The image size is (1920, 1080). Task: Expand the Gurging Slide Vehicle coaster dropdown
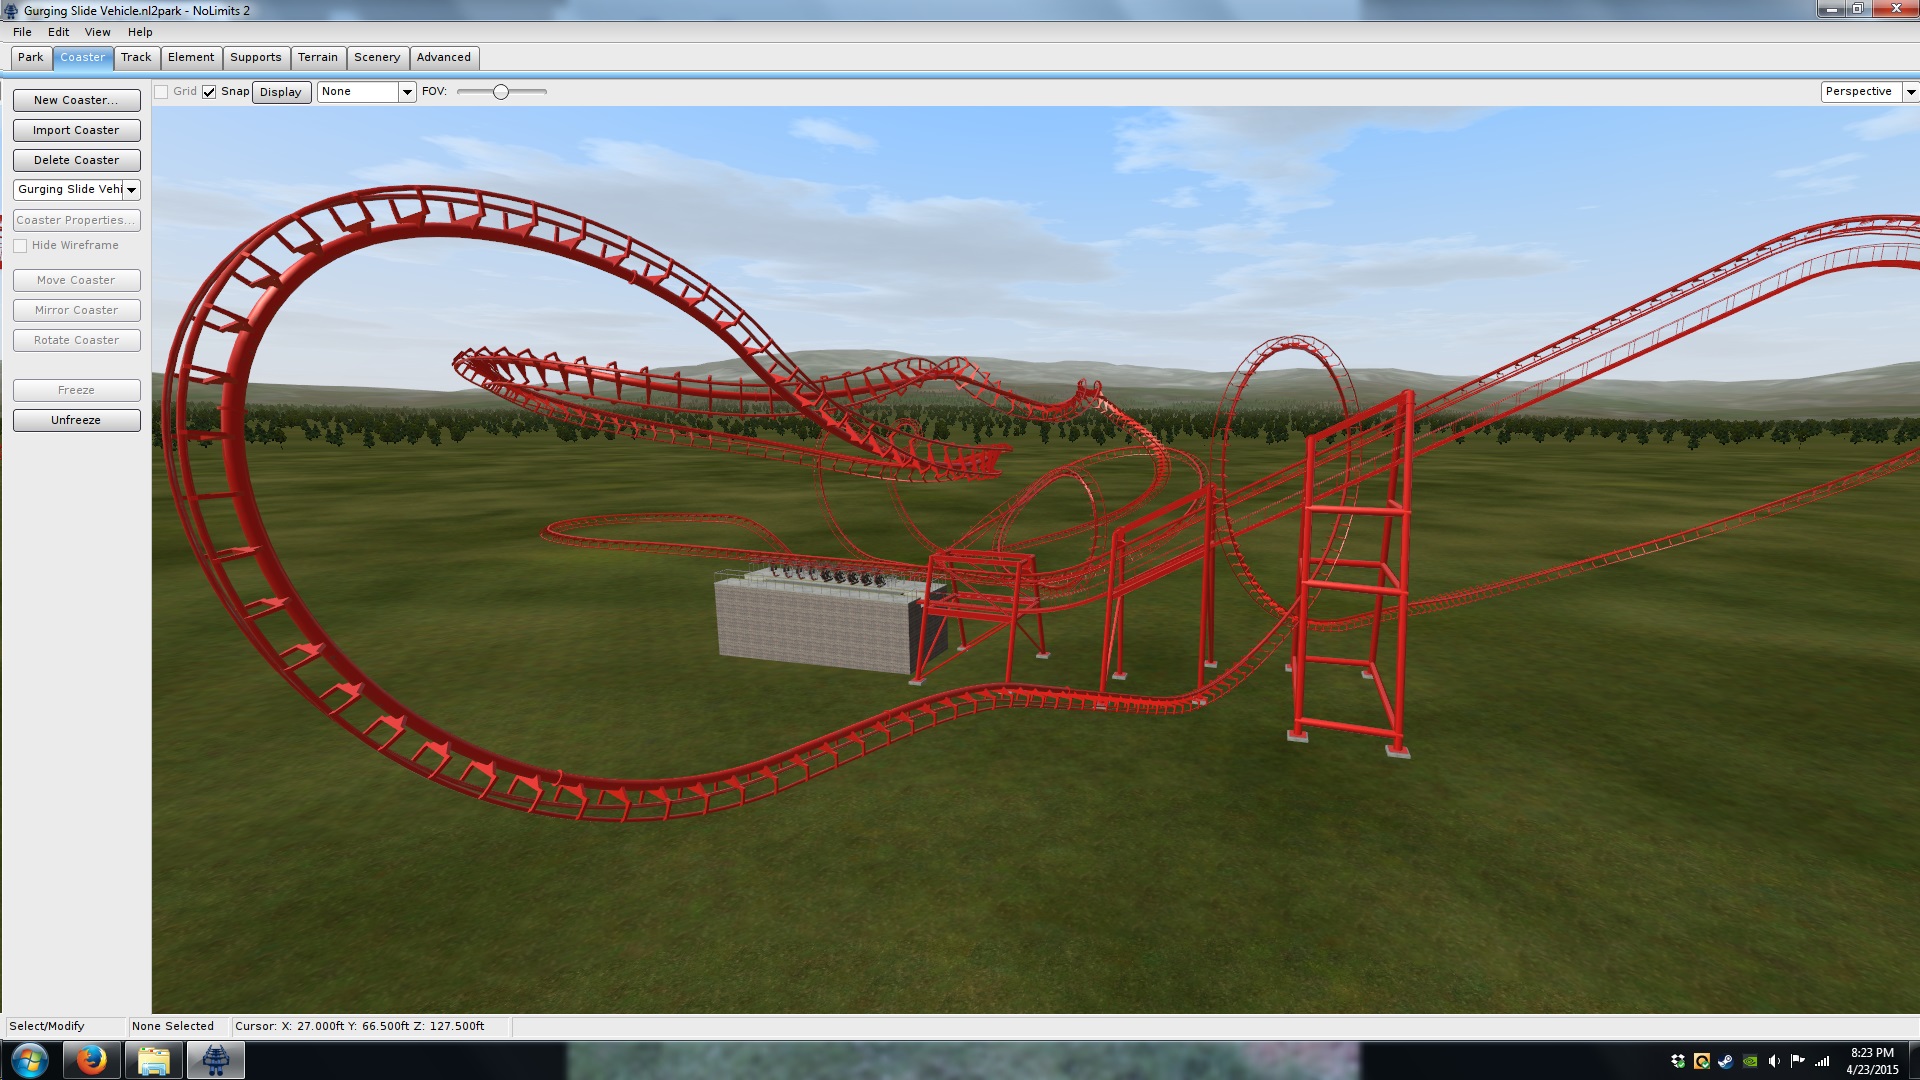click(131, 190)
